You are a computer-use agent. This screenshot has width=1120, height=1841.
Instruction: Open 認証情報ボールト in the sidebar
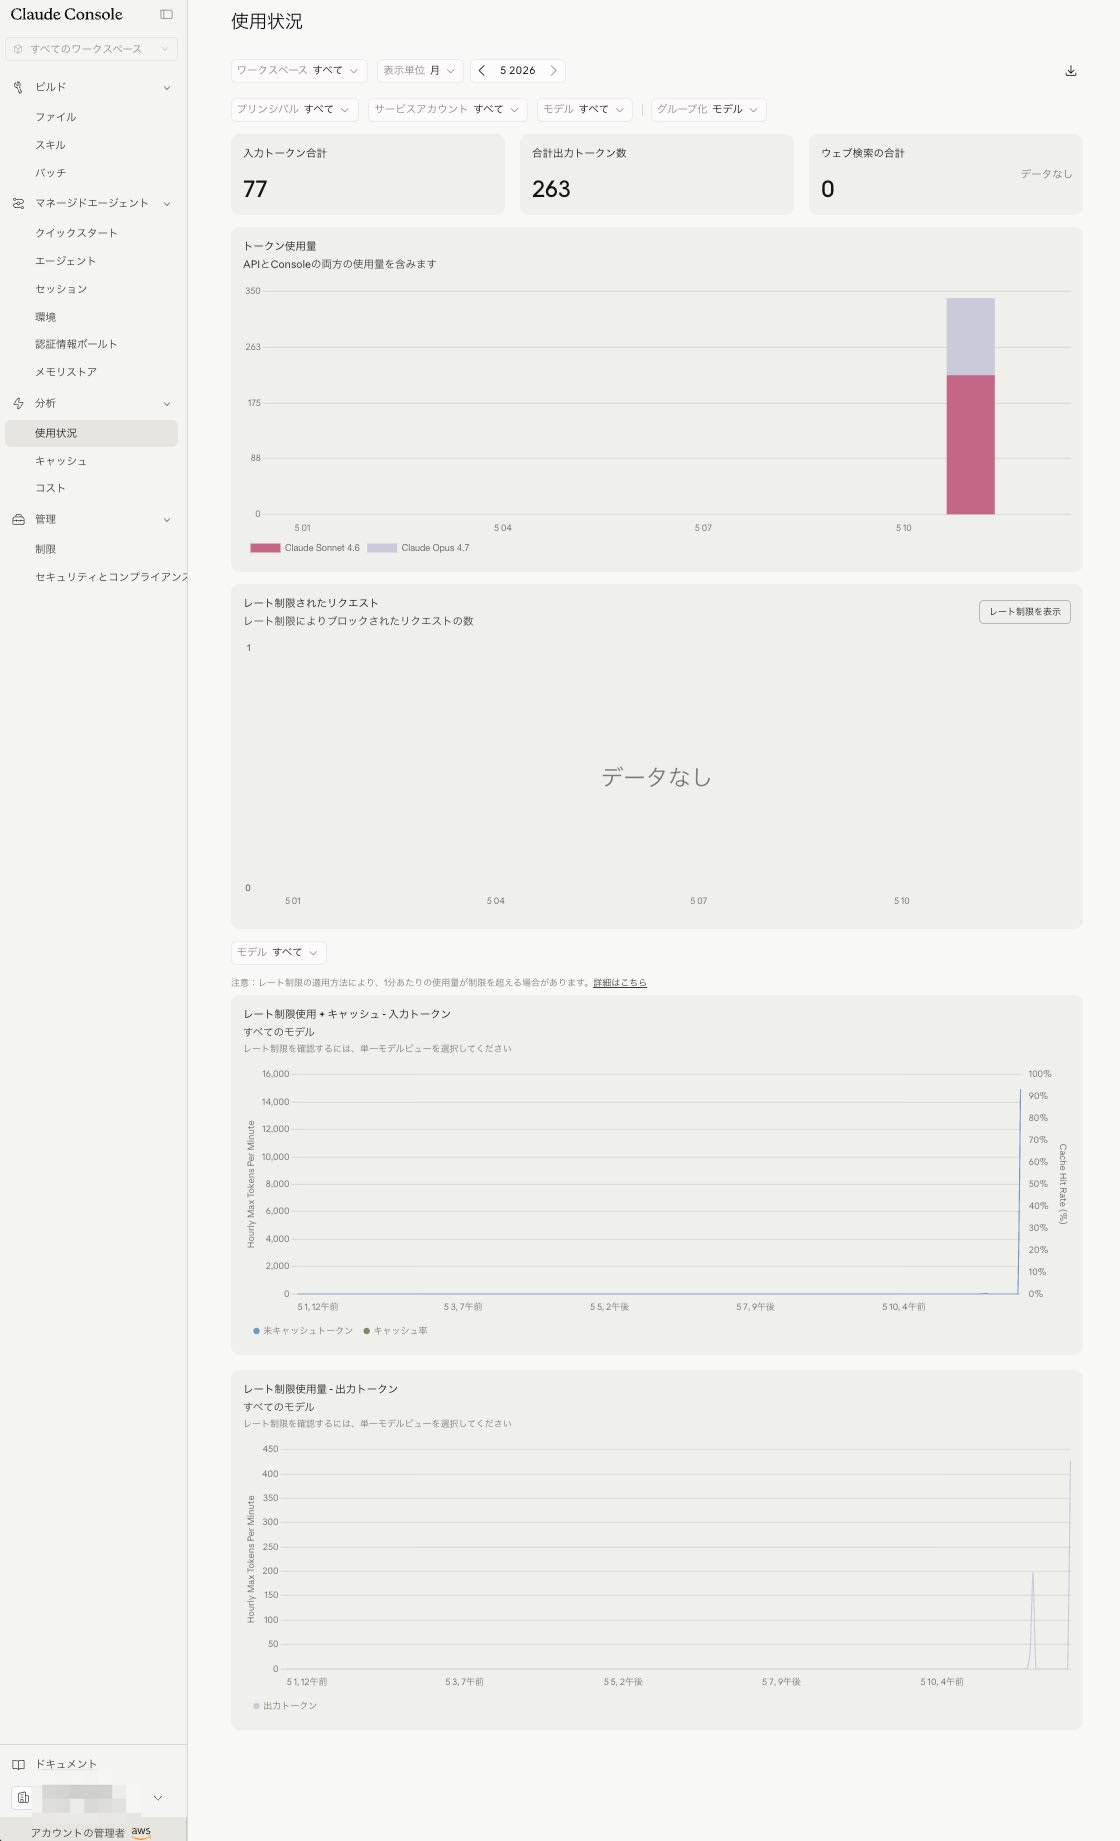(76, 344)
